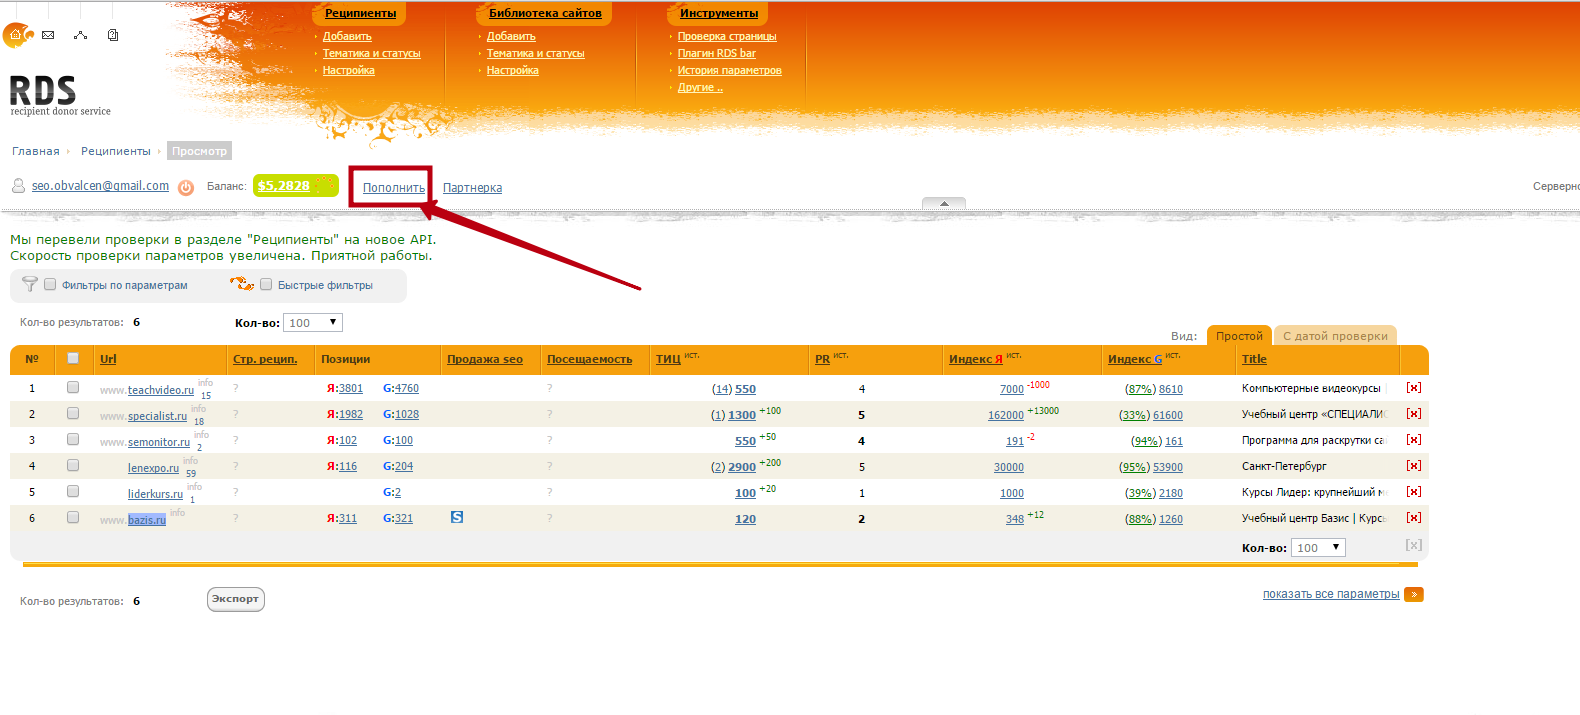Screen dimensions: 1580x715
Task: Delete the teachvideo.ru row with red X
Action: pos(1413,388)
